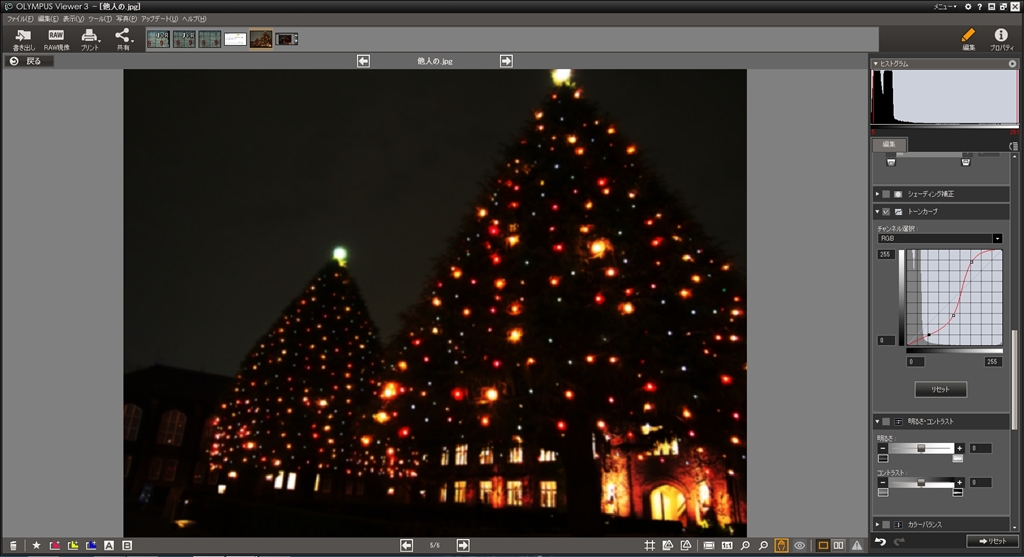The height and width of the screenshot is (557, 1024).
Task: Click the 1:1 actual size icon
Action: pos(727,545)
